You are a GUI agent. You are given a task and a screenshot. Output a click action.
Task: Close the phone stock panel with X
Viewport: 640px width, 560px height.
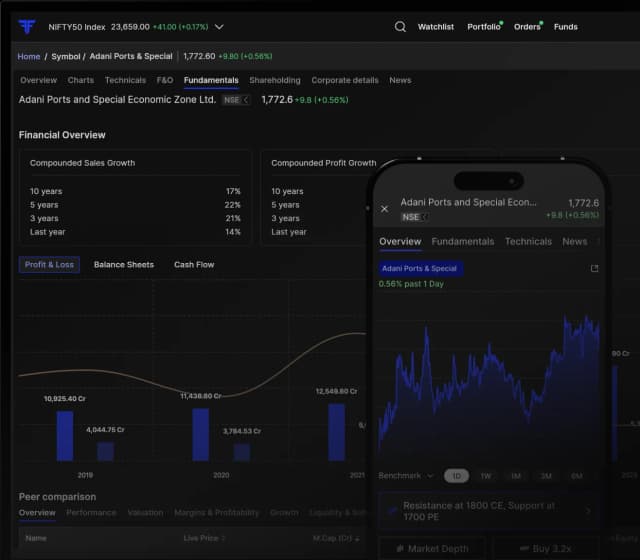click(384, 209)
